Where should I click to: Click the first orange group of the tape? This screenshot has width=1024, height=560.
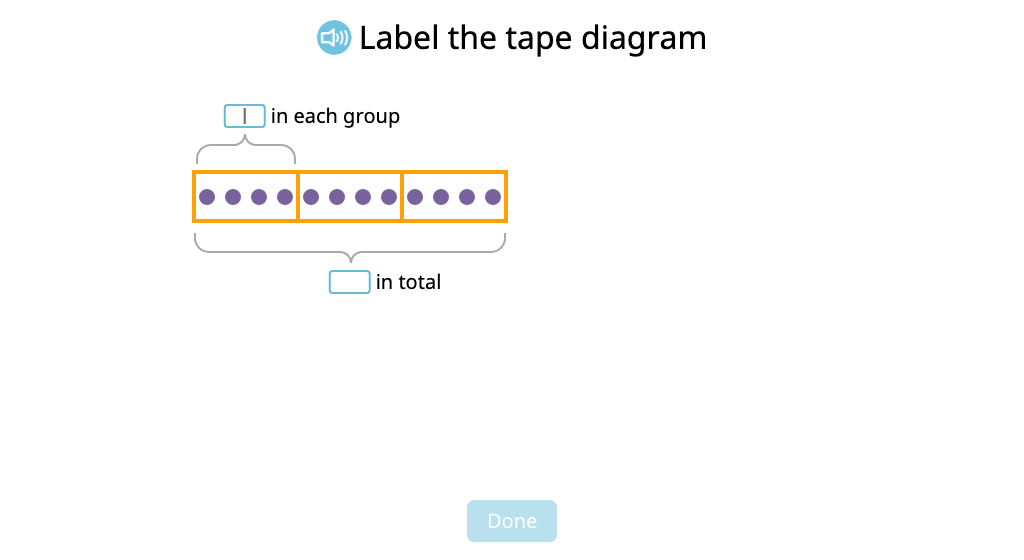pyautogui.click(x=246, y=196)
